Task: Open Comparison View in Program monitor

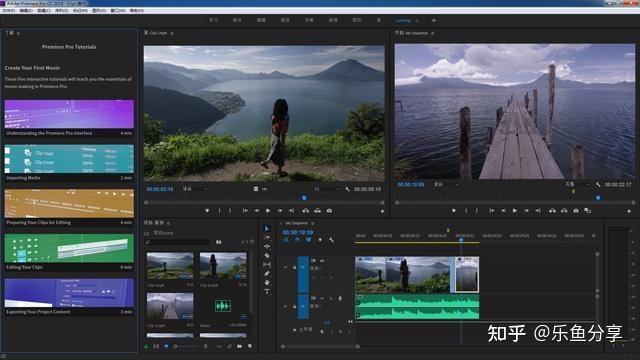Action: pyautogui.click(x=587, y=211)
